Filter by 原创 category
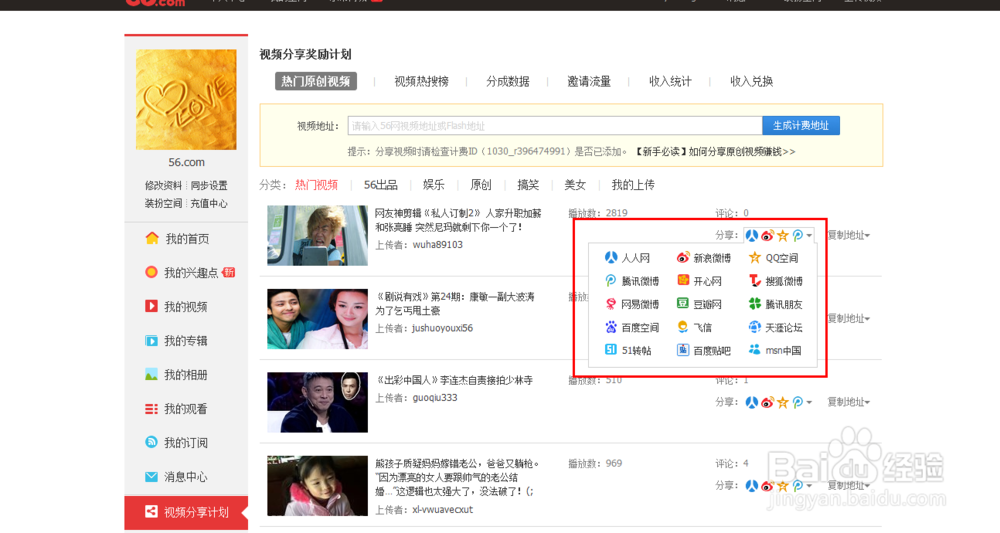Viewport: 1000px width, 533px height. click(481, 185)
